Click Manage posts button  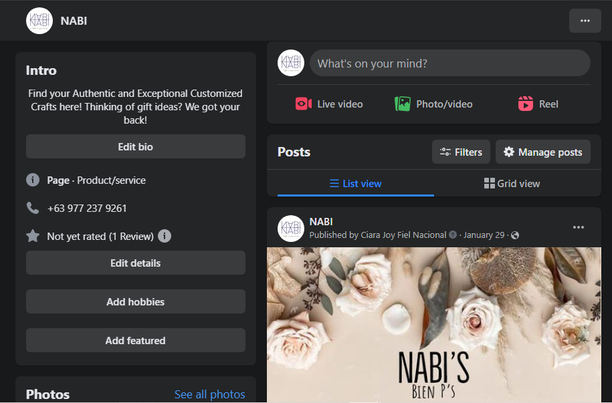click(x=543, y=152)
